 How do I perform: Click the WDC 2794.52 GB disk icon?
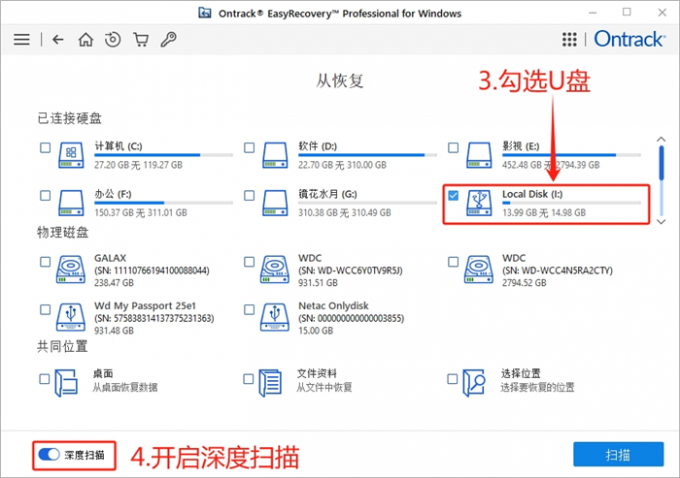(x=478, y=269)
